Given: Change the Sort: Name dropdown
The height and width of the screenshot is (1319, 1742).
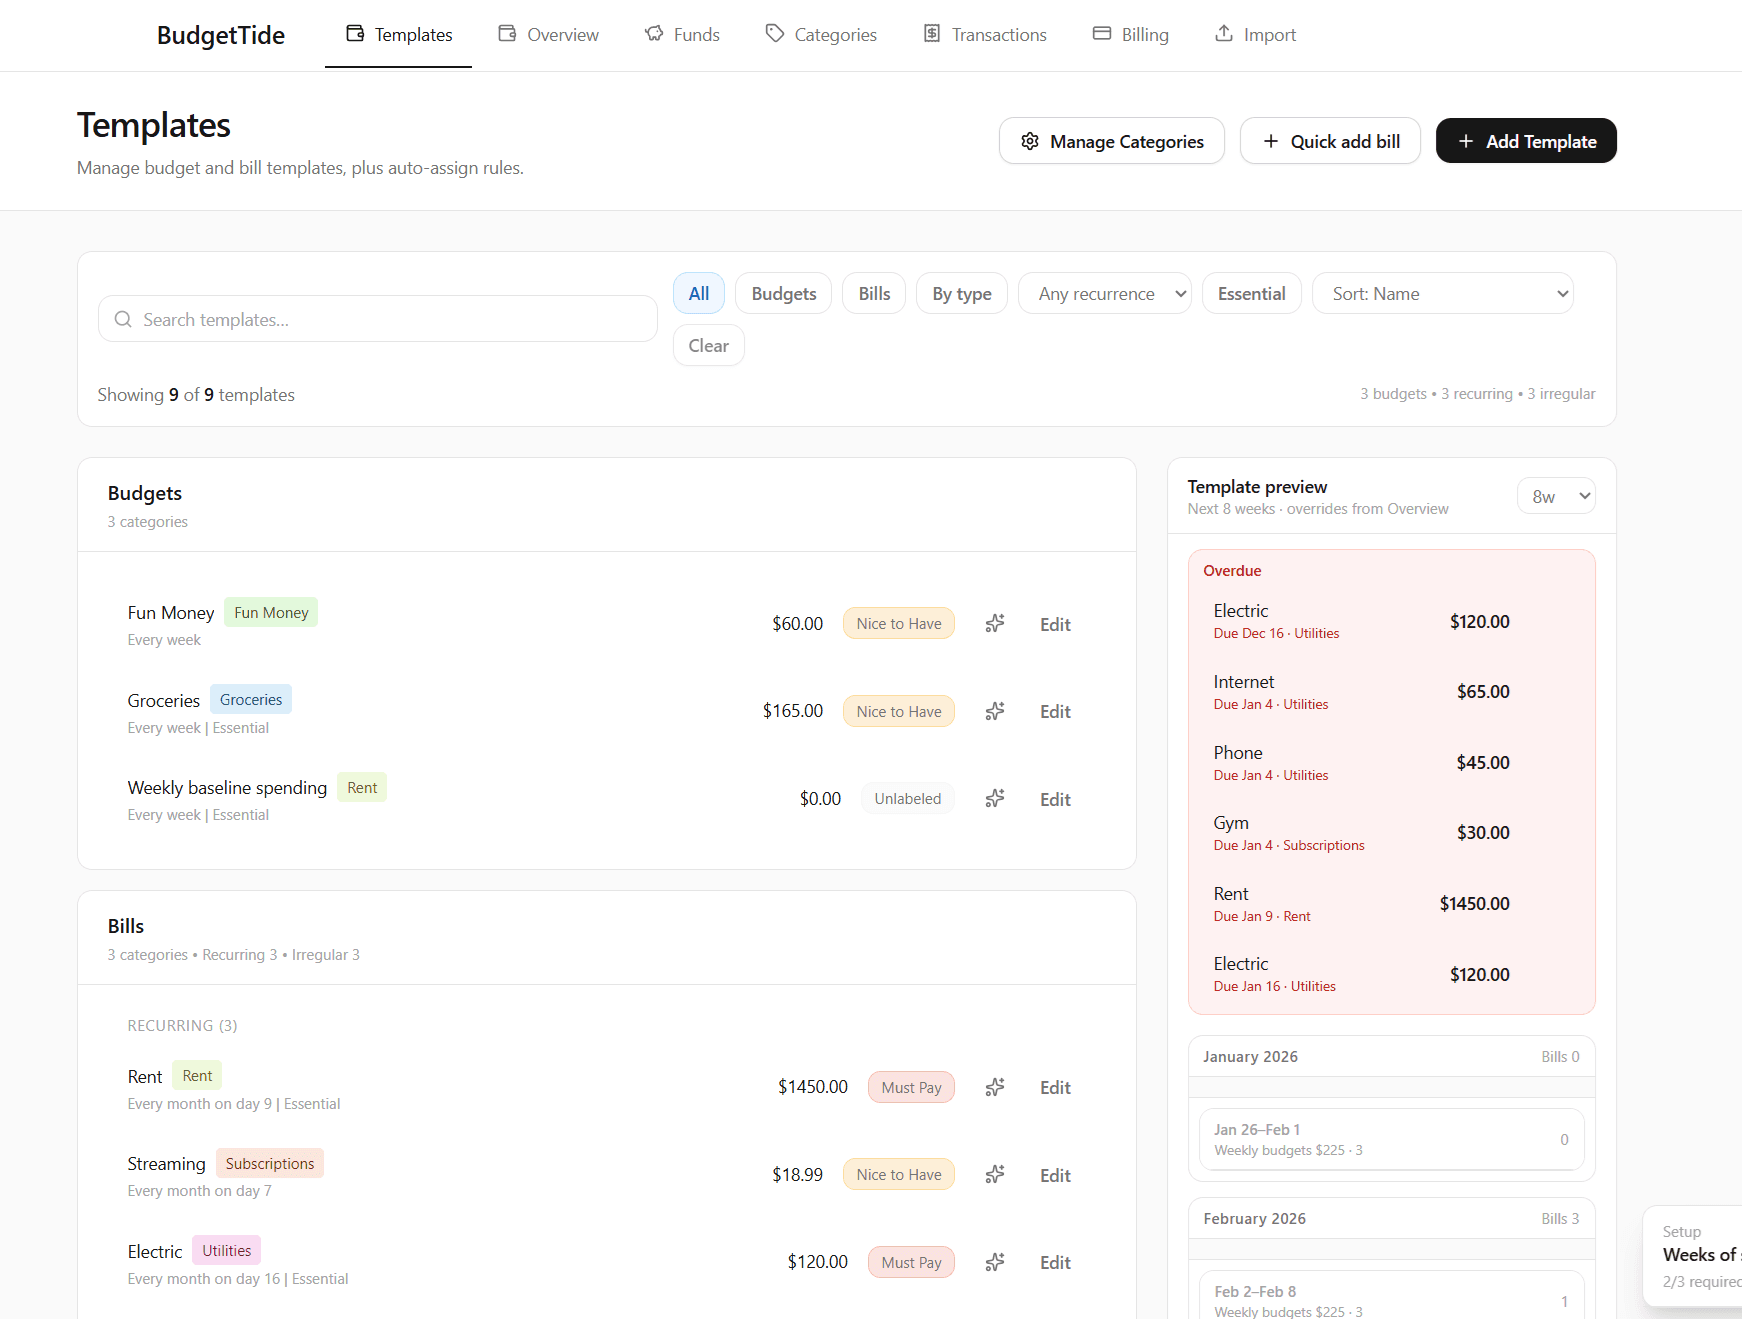Looking at the screenshot, I should pyautogui.click(x=1442, y=293).
